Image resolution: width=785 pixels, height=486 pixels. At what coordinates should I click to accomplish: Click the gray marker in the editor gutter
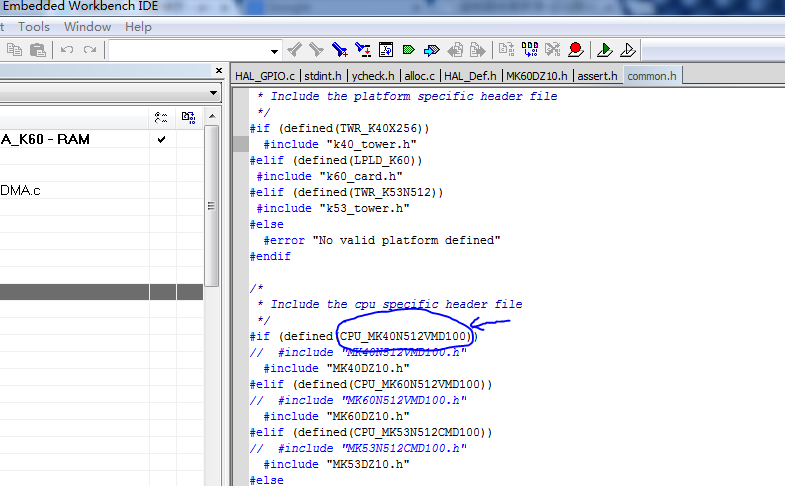pyautogui.click(x=241, y=144)
